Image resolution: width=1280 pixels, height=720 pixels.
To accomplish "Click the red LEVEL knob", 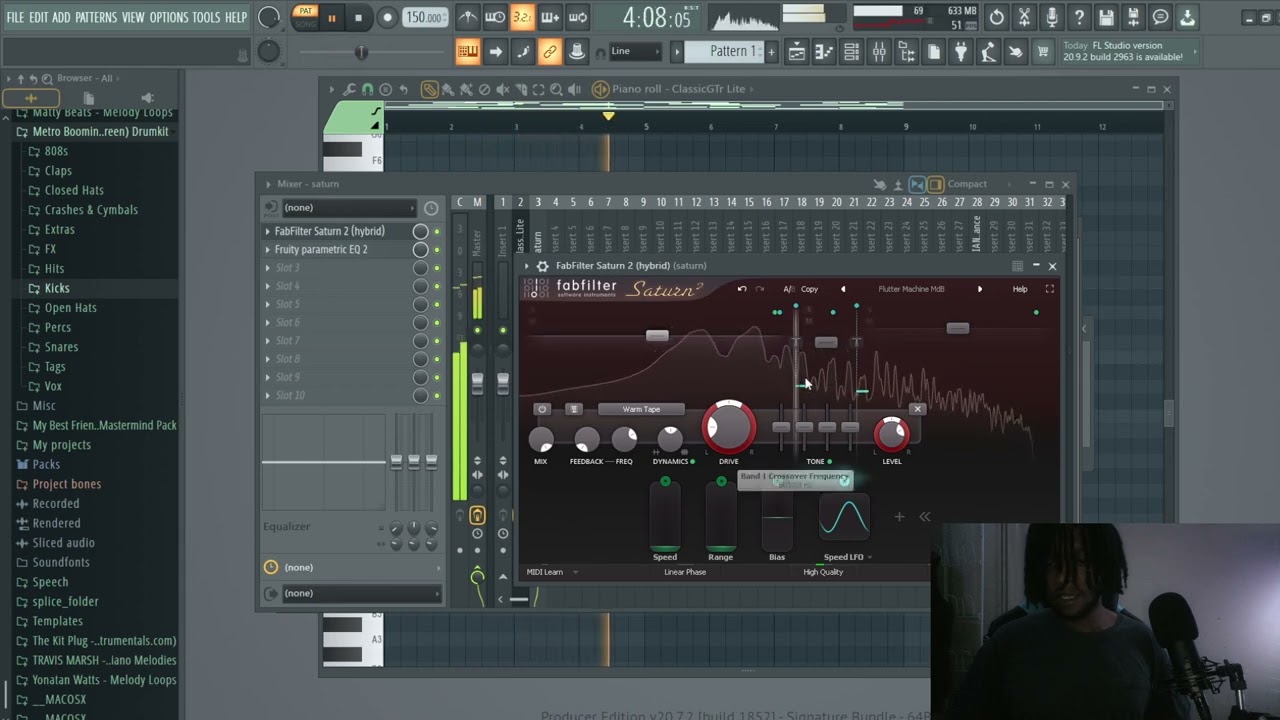I will click(x=891, y=434).
